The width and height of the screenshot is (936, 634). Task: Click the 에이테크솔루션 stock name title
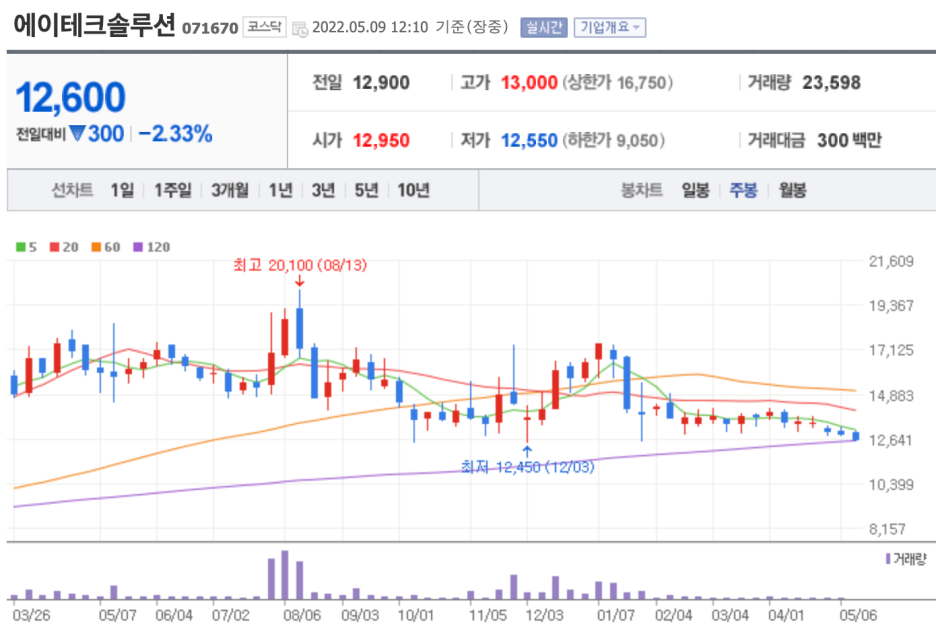[94, 25]
